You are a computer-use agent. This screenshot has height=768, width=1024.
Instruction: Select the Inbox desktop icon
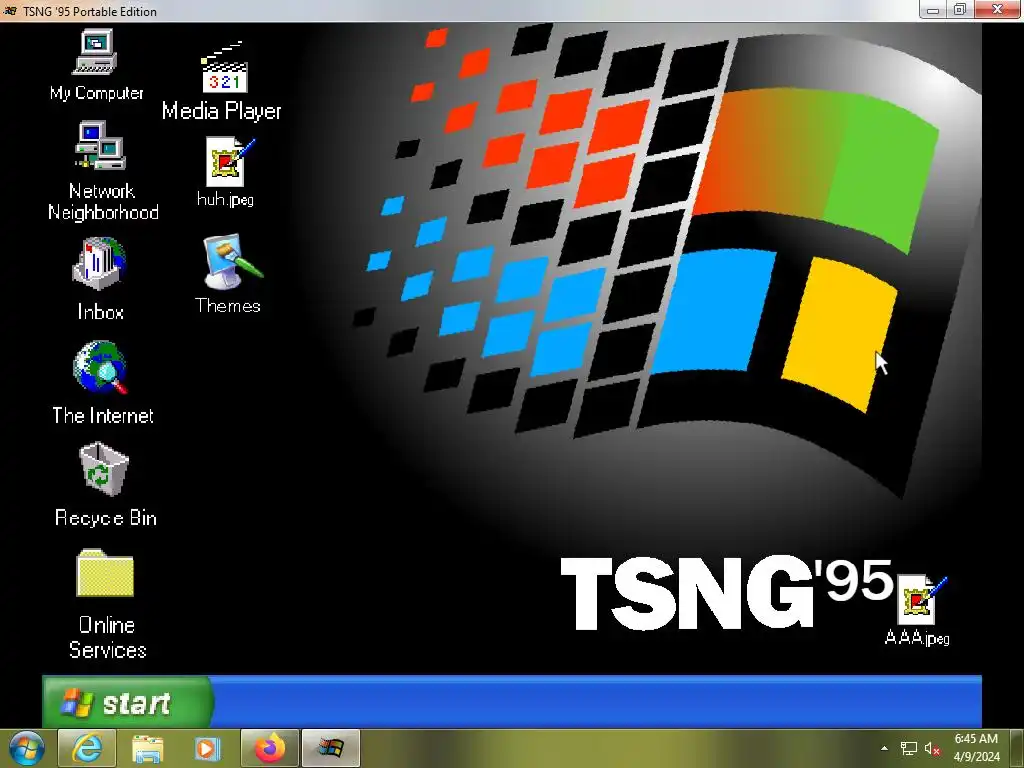(x=100, y=280)
